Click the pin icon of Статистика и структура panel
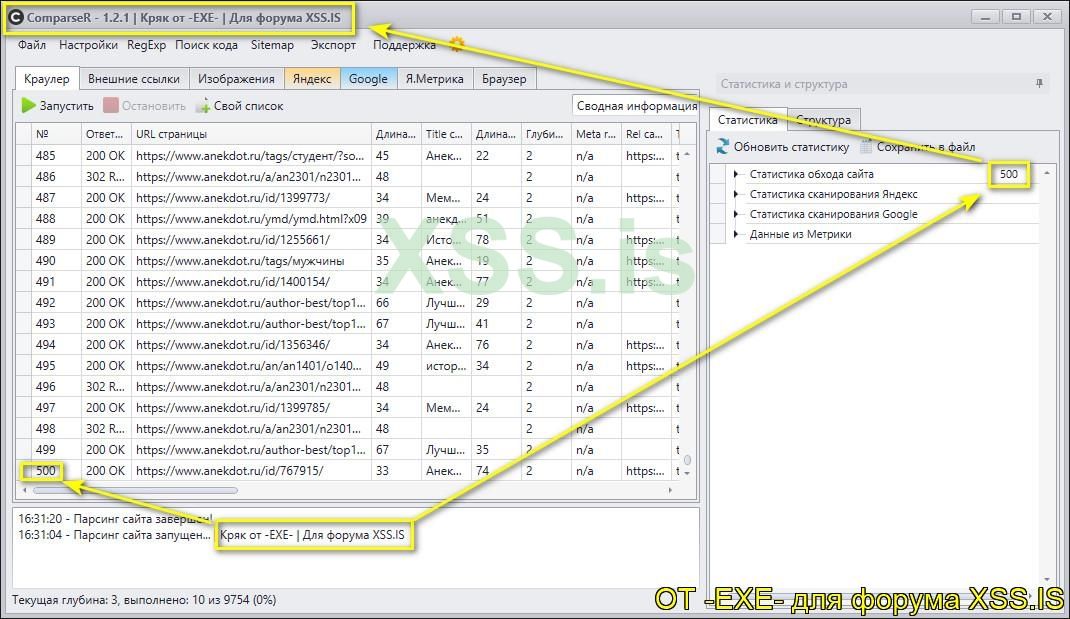 pos(1039,83)
